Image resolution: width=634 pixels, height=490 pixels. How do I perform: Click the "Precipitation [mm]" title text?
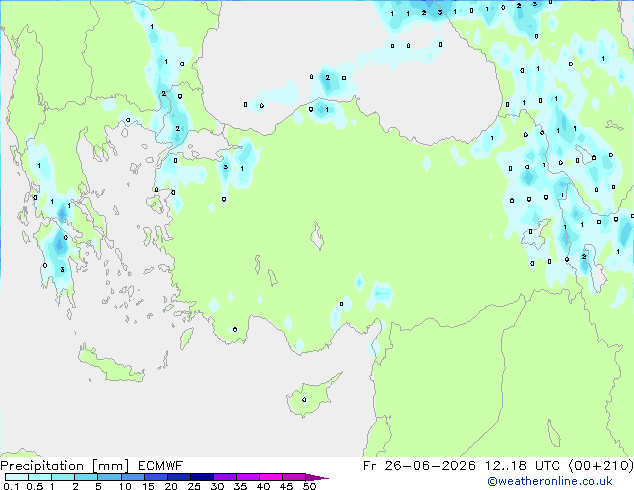click(65, 466)
